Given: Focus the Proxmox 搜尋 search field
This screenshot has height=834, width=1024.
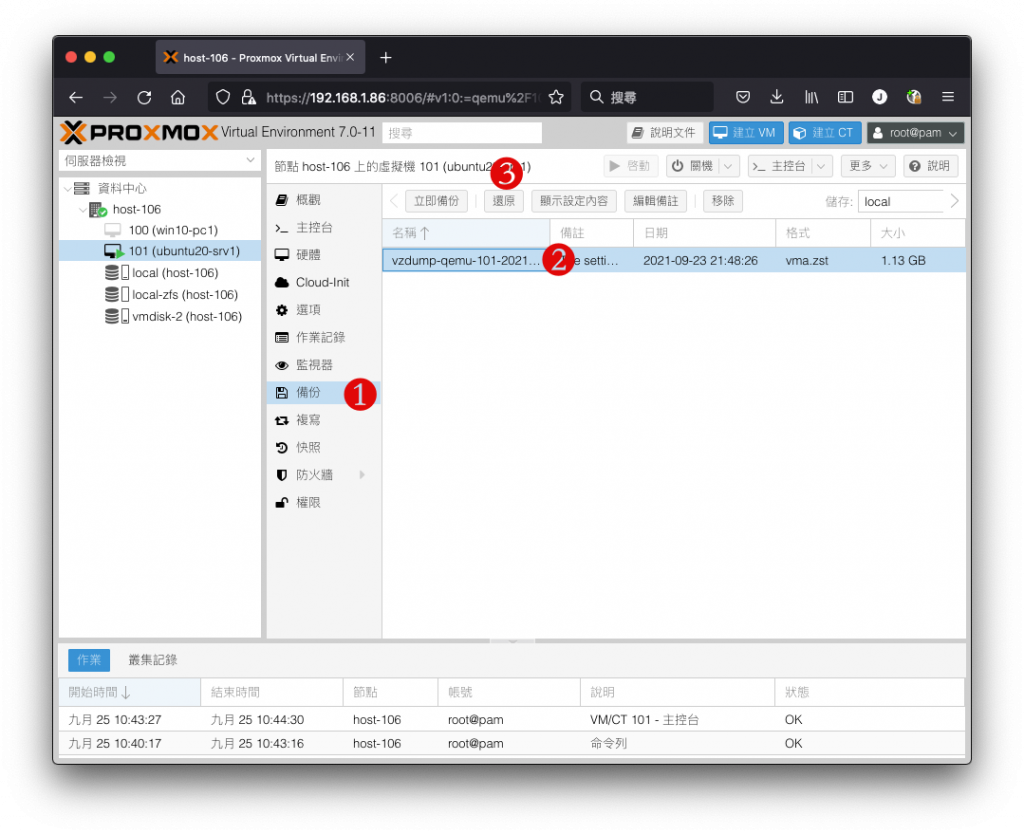Looking at the screenshot, I should click(x=462, y=133).
